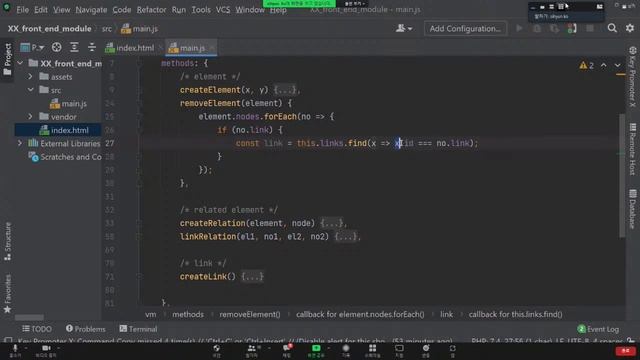
Task: Click the Collapse All icon
Action: pos(91,47)
